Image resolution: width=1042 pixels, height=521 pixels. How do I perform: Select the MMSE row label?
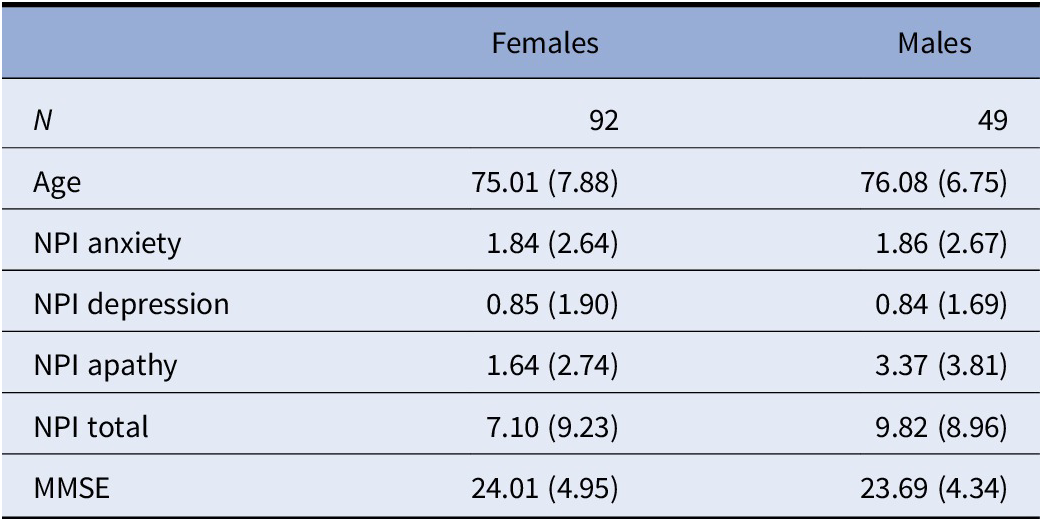[x=67, y=487]
